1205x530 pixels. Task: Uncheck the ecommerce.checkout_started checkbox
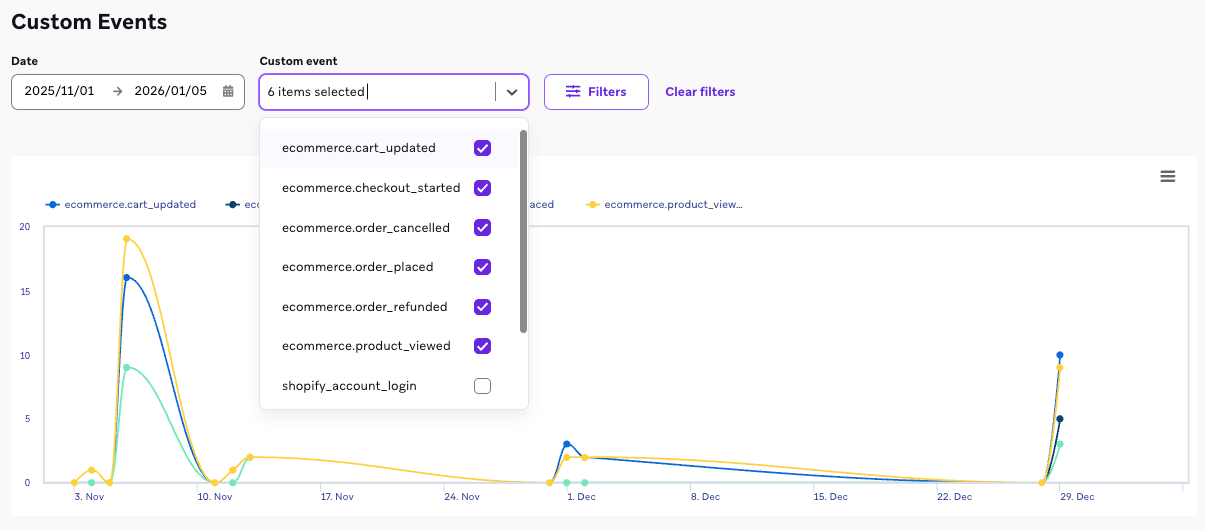click(x=482, y=188)
